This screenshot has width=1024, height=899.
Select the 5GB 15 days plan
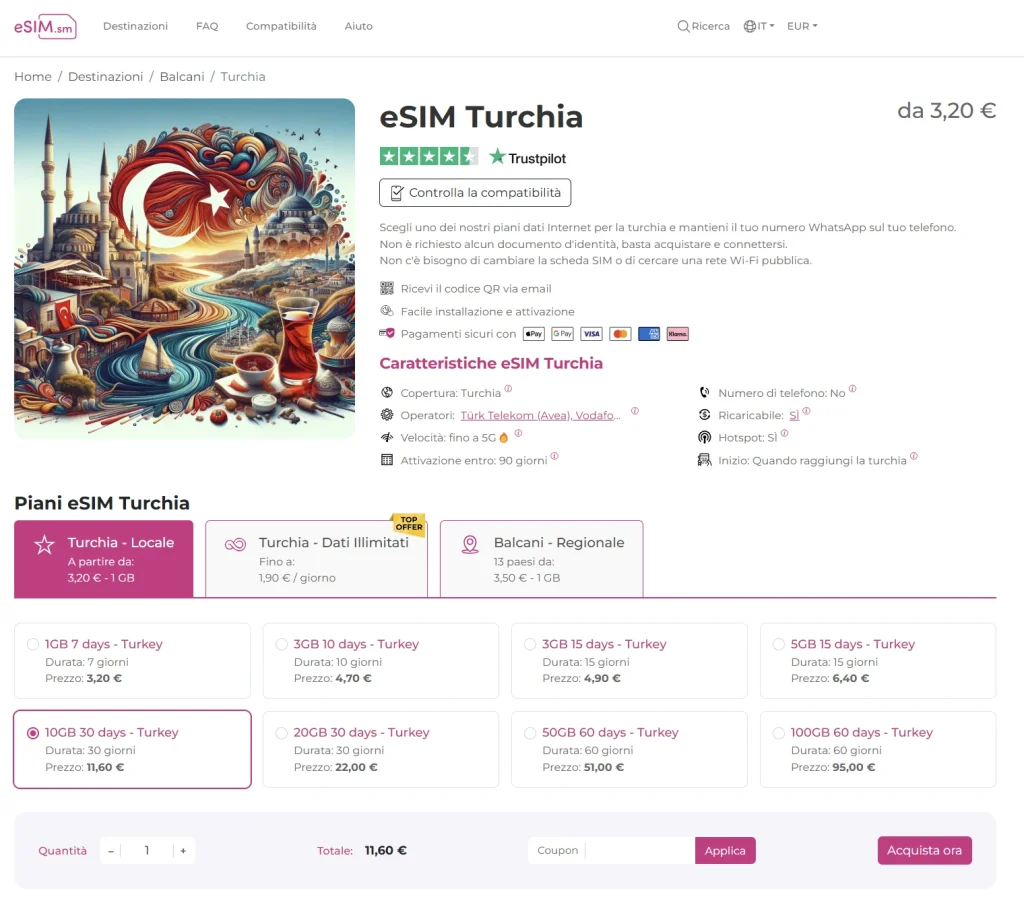point(878,660)
